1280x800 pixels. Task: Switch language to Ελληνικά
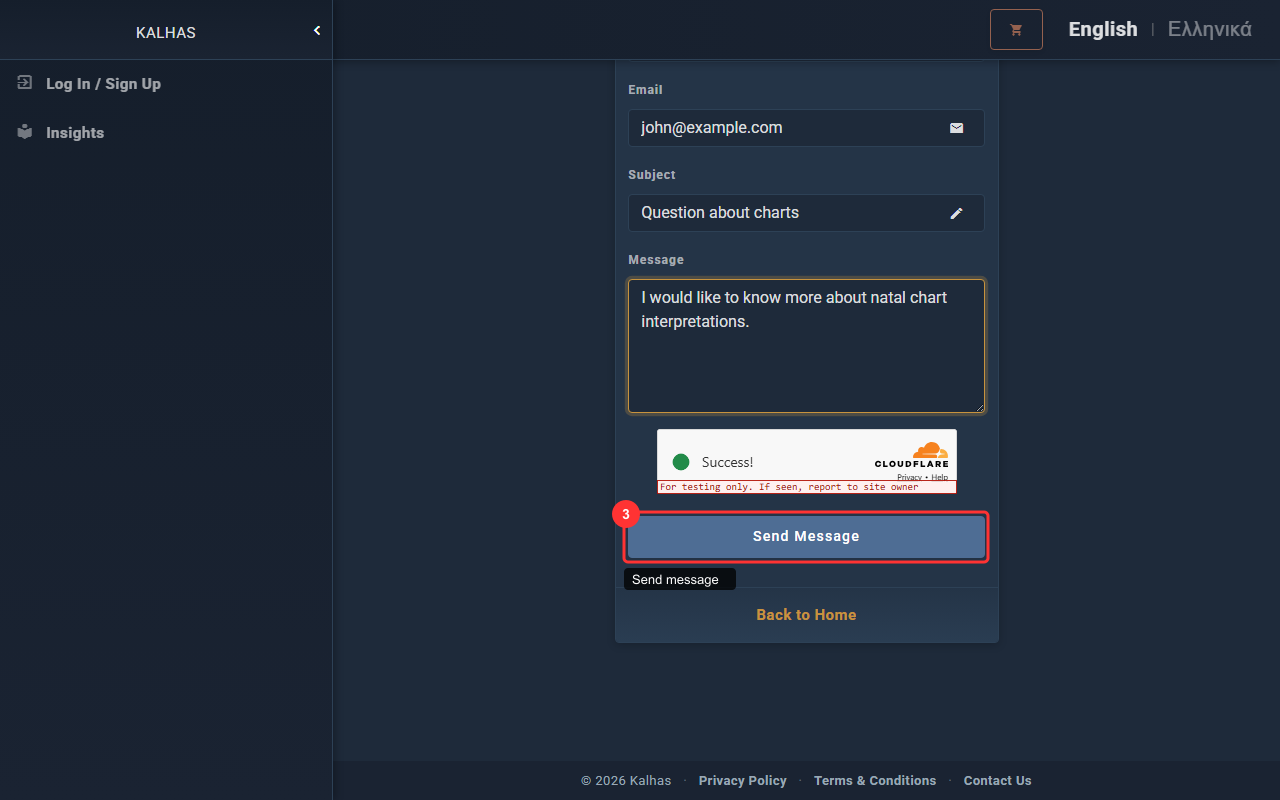(1209, 29)
